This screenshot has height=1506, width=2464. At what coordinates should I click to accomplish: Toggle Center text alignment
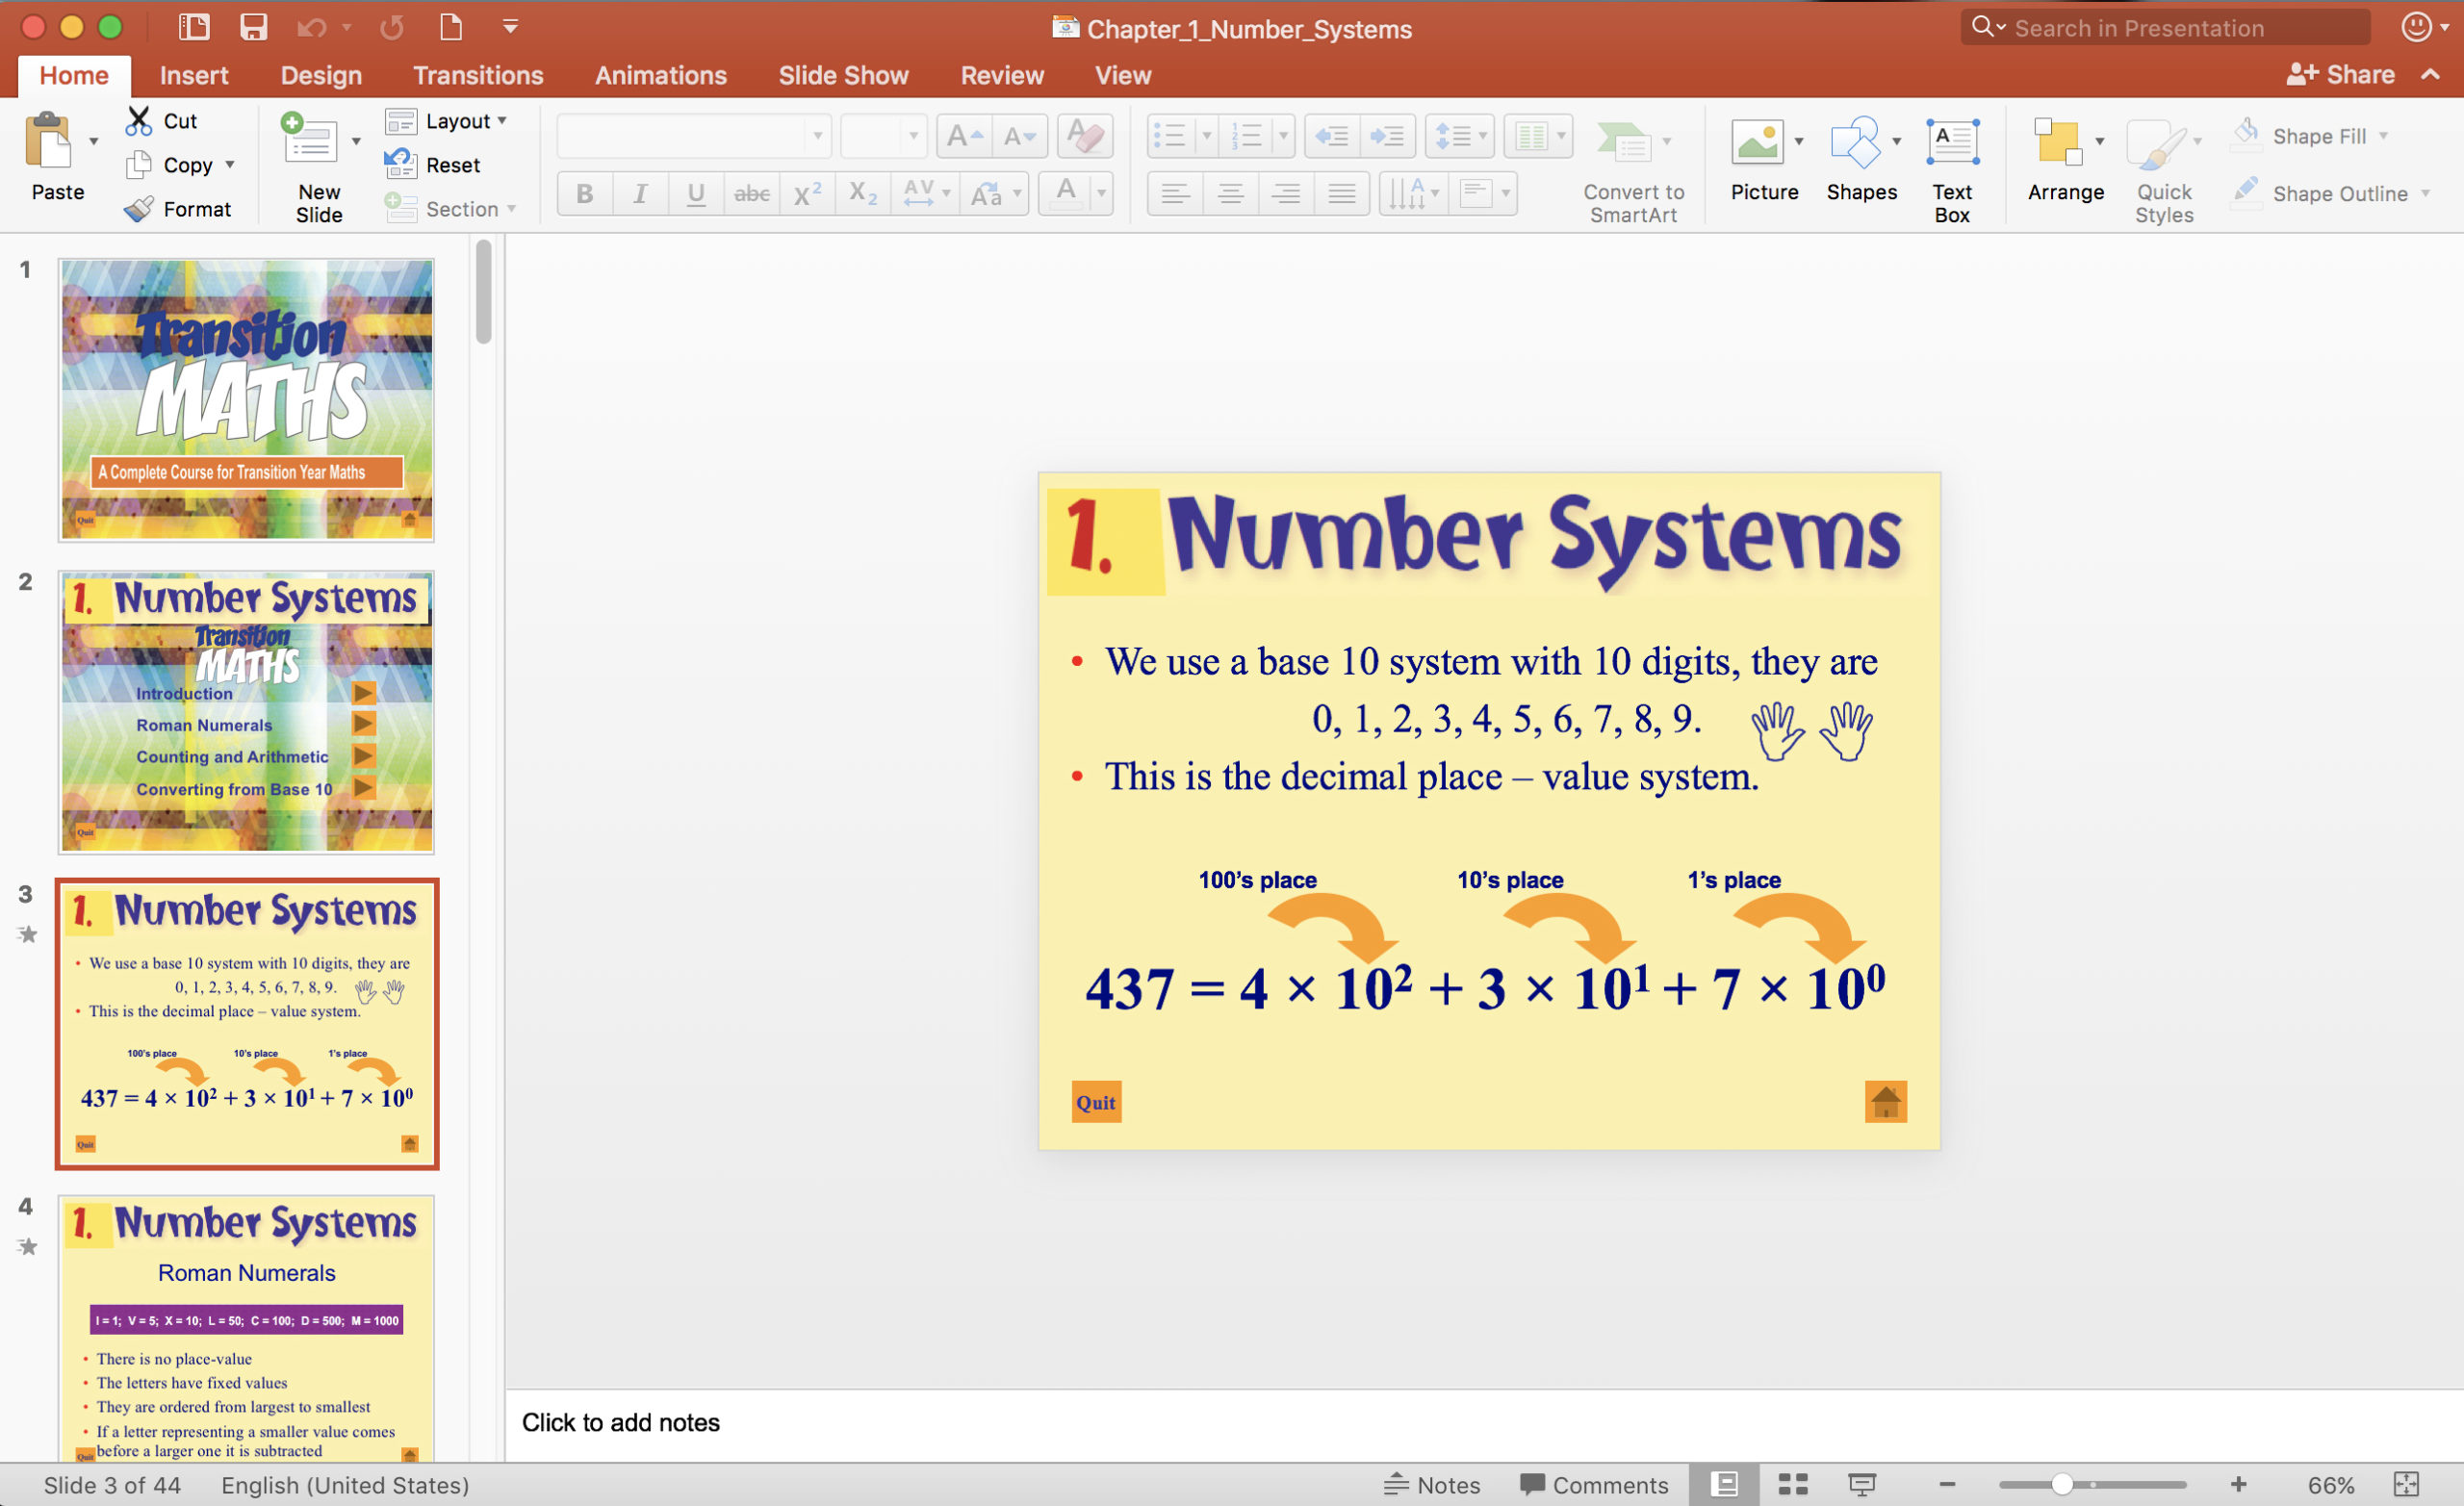point(1231,193)
